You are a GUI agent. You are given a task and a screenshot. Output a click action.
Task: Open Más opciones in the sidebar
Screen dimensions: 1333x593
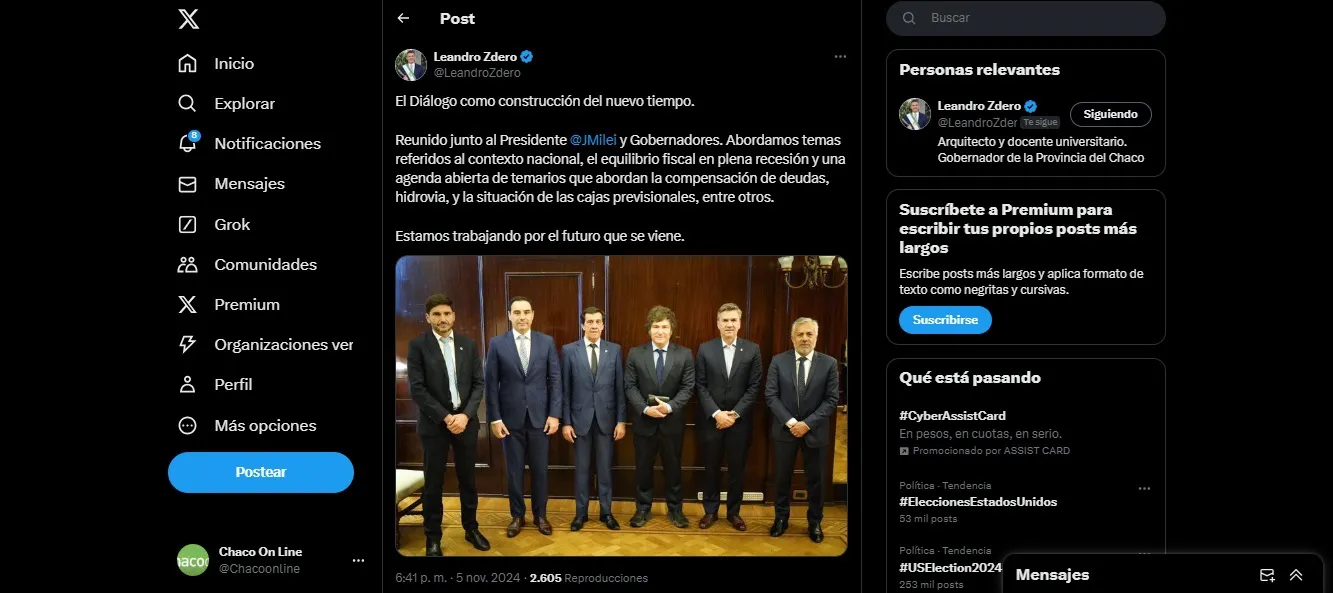click(x=264, y=425)
